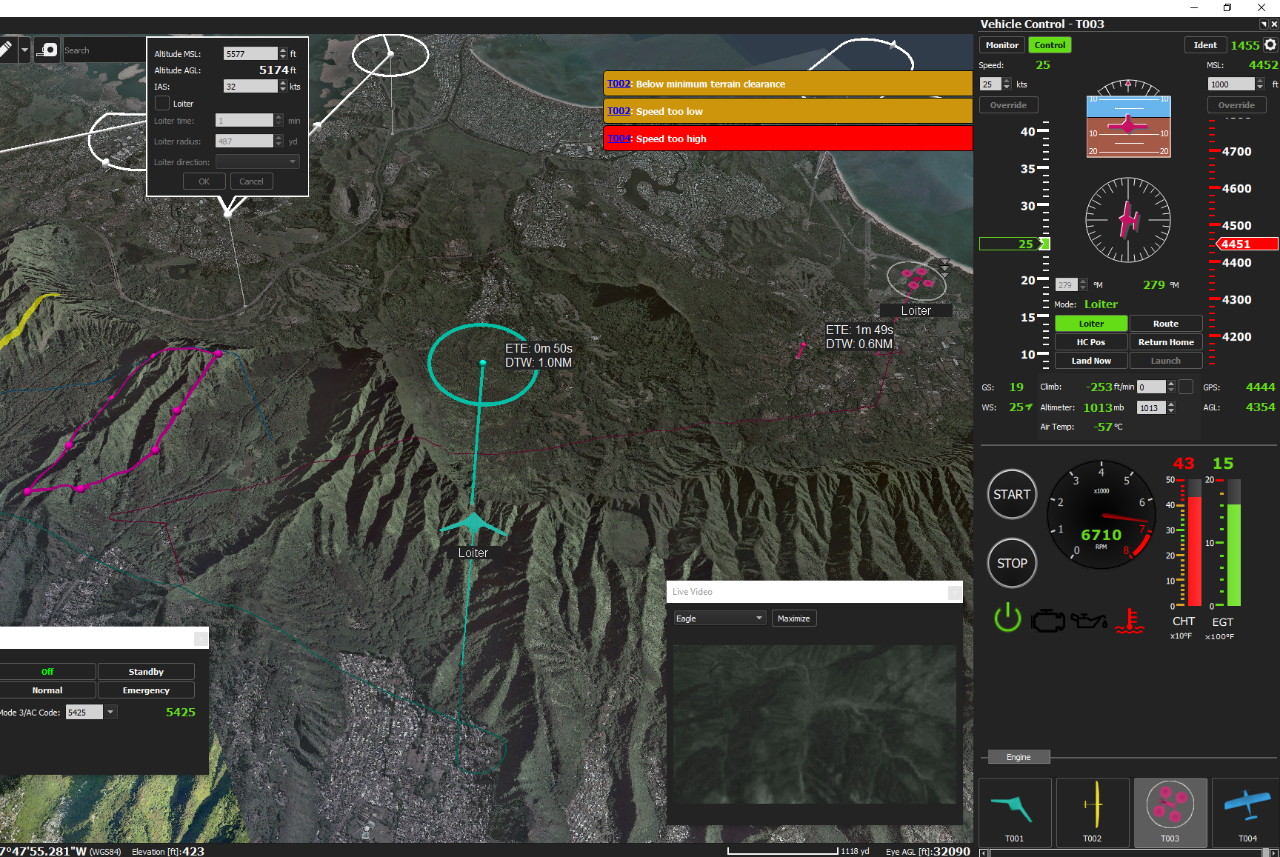This screenshot has height=857, width=1280.
Task: Toggle the checkbox next to Climb rate
Action: pos(1185,387)
